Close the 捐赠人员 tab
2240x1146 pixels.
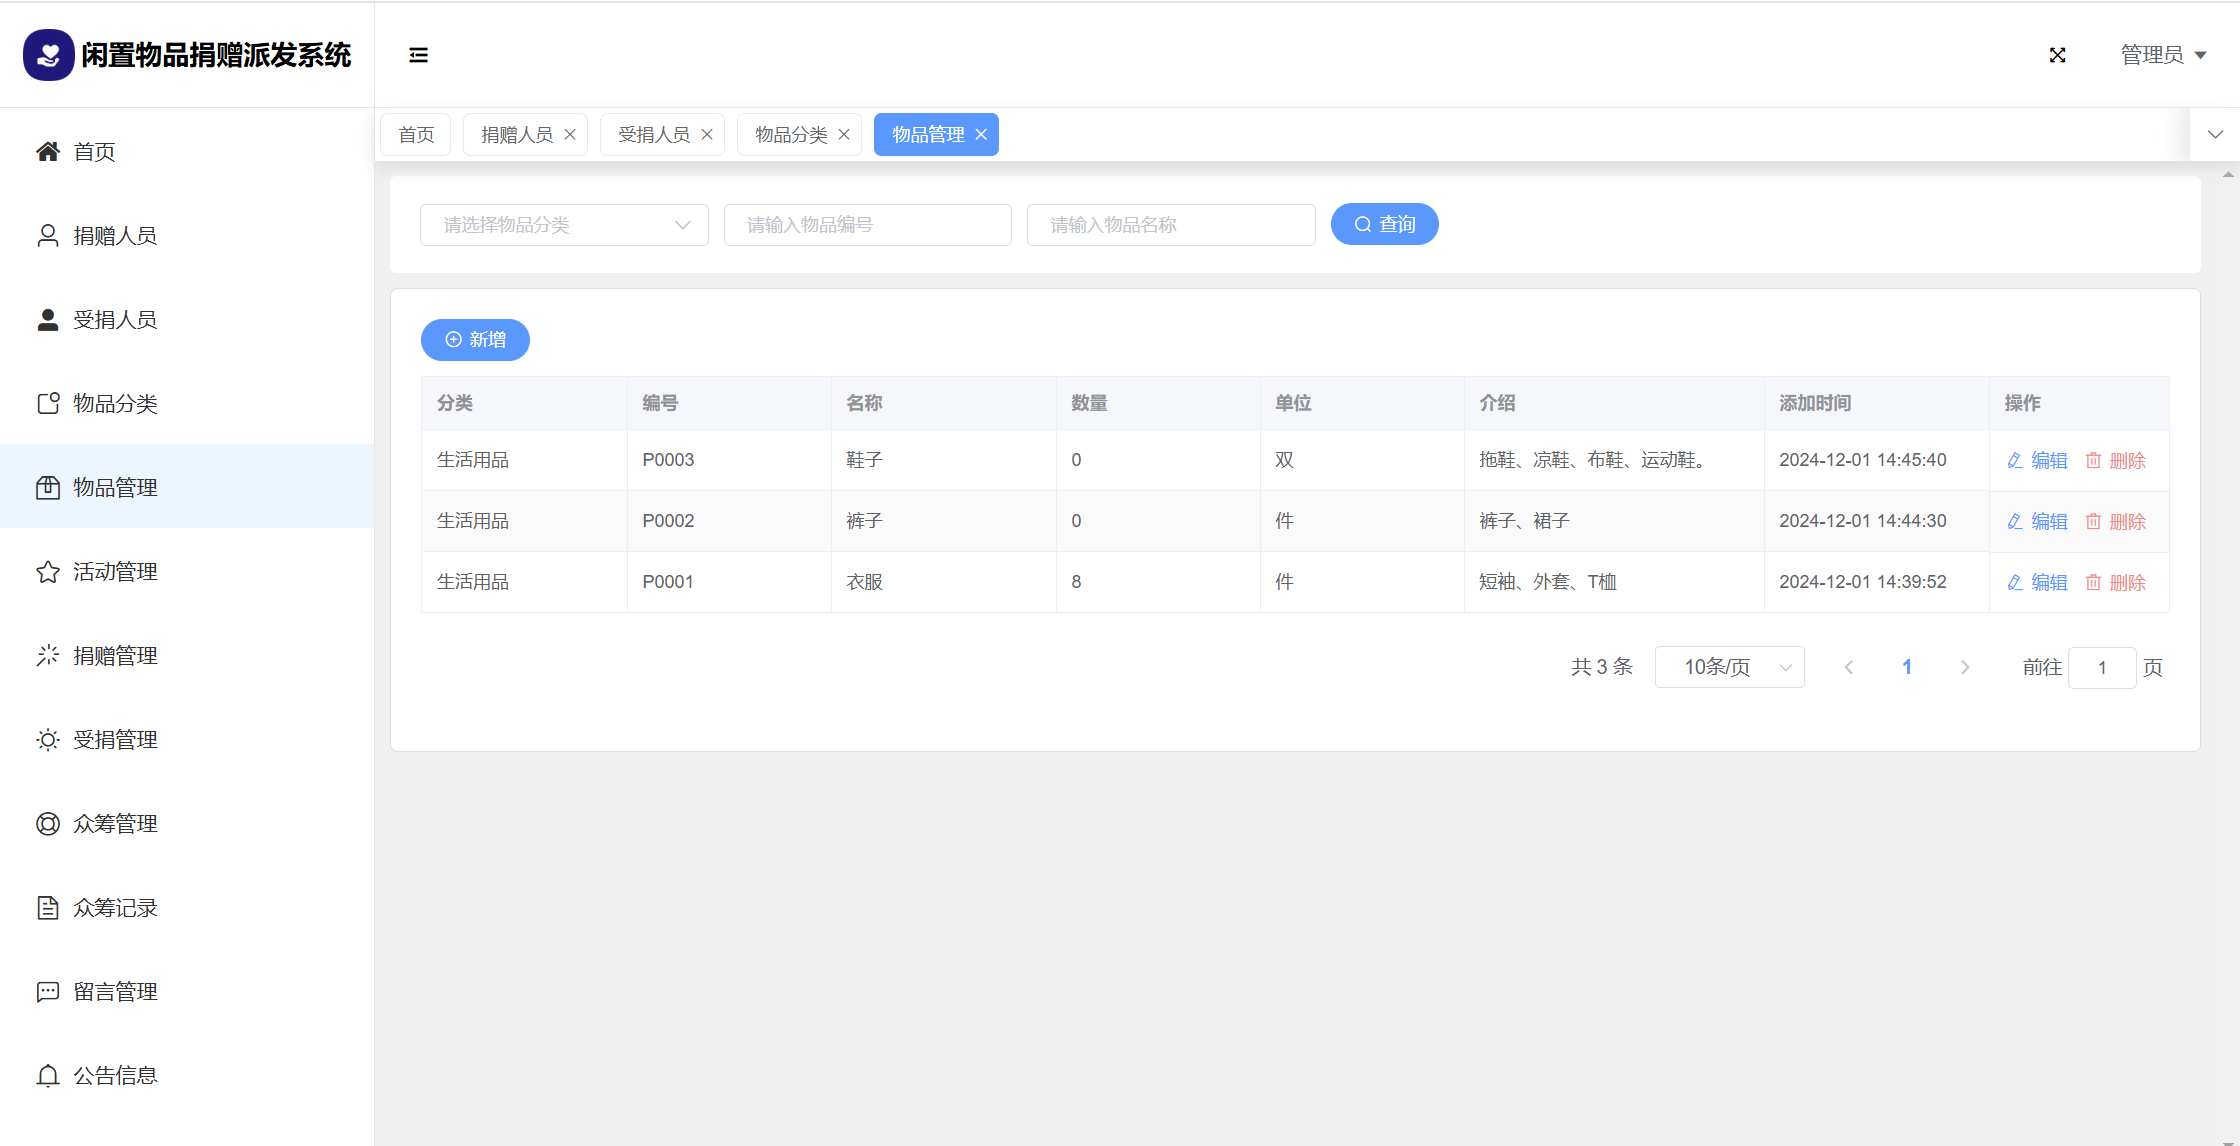click(570, 135)
